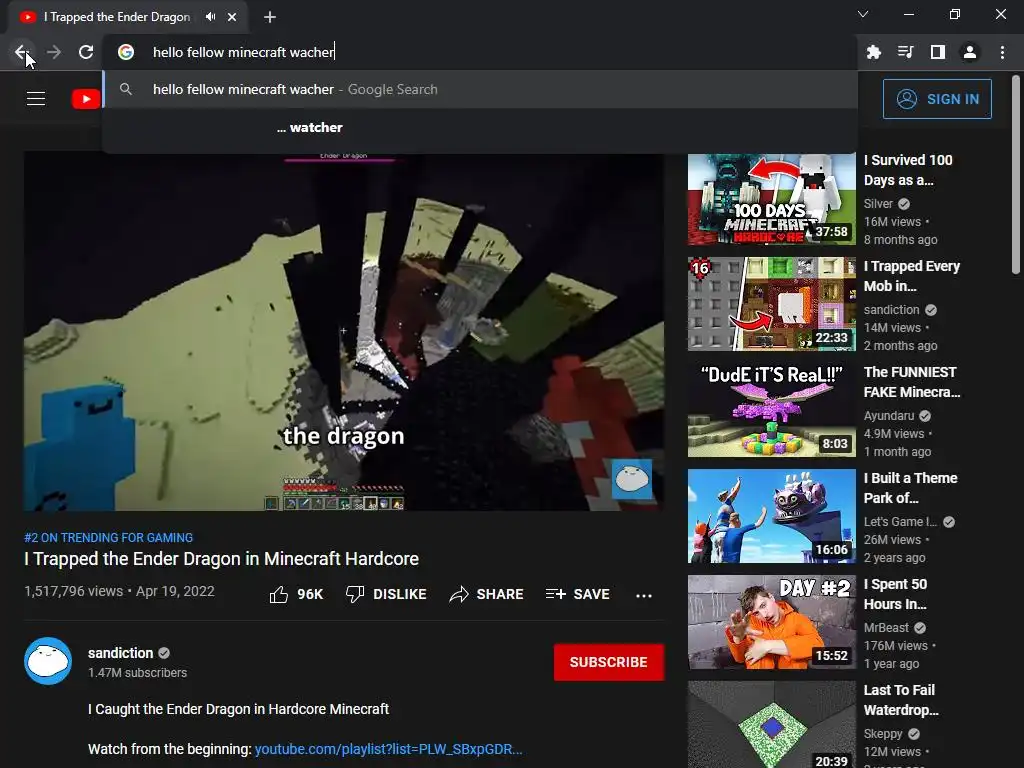This screenshot has width=1024, height=768.
Task: Click the '1.47M subscribers' text
Action: (x=137, y=673)
